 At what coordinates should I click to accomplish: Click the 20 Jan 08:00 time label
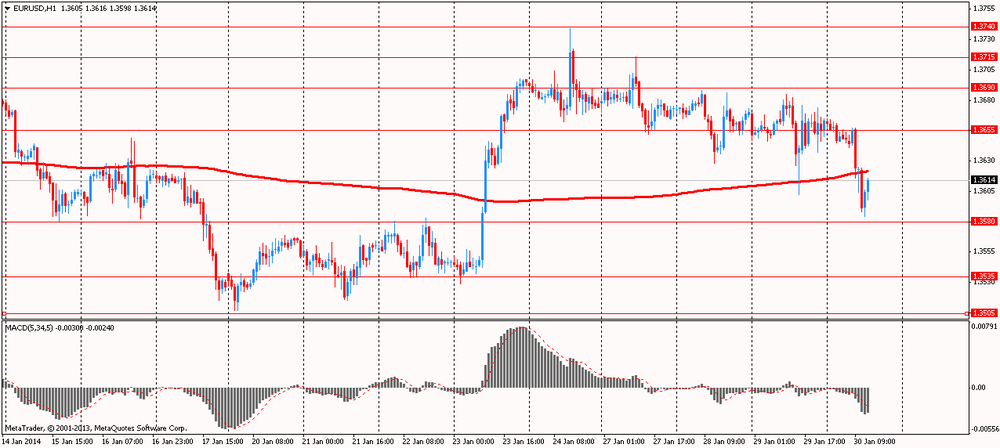(274, 441)
